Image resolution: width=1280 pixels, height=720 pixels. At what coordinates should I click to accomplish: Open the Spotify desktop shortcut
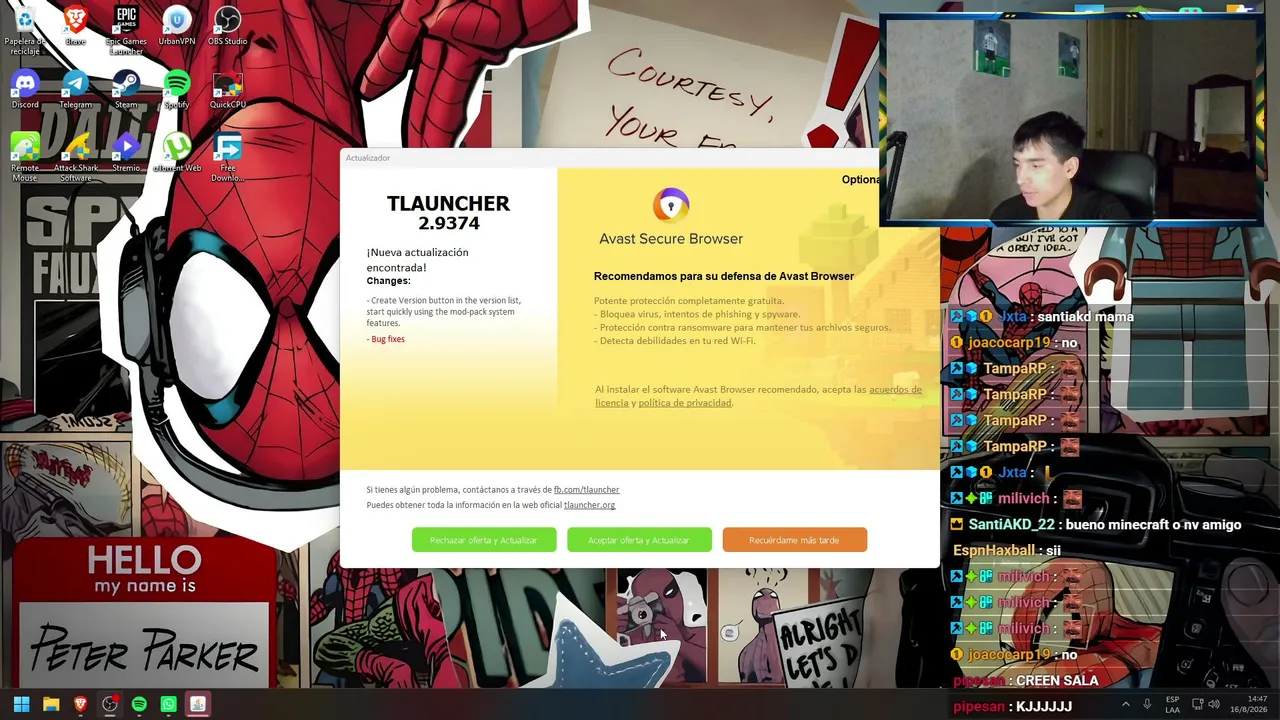(177, 90)
